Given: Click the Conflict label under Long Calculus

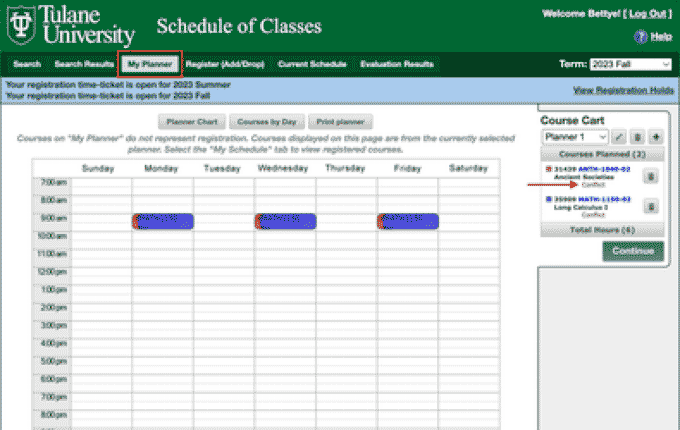Looking at the screenshot, I should [x=593, y=215].
